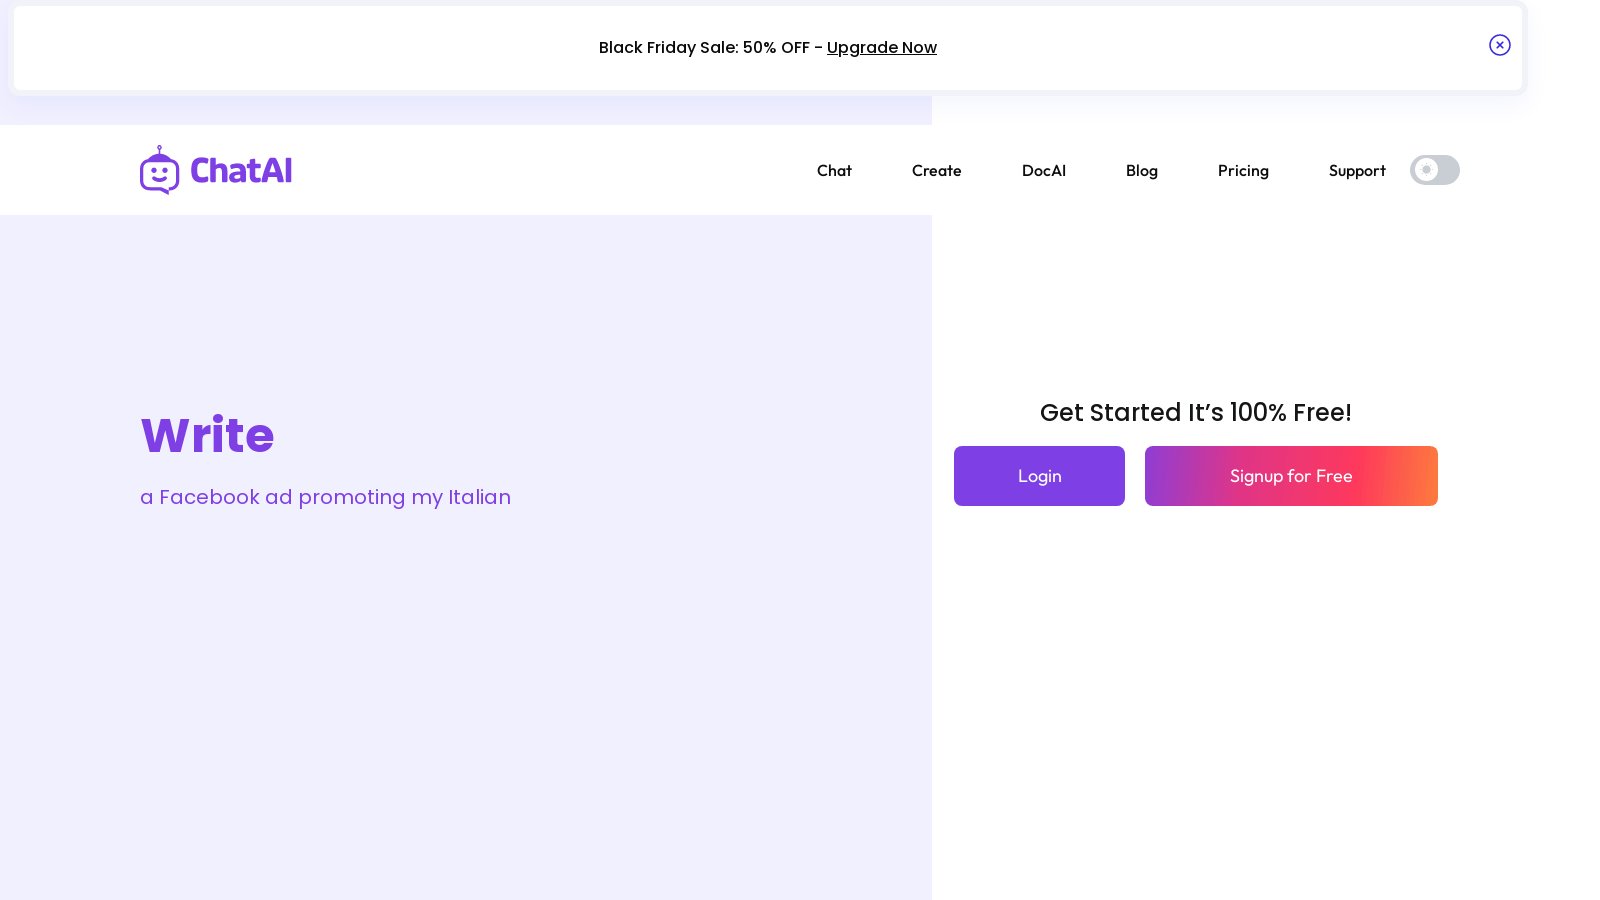Open the Chat menu item
Screen dimensions: 1600x900
click(834, 171)
